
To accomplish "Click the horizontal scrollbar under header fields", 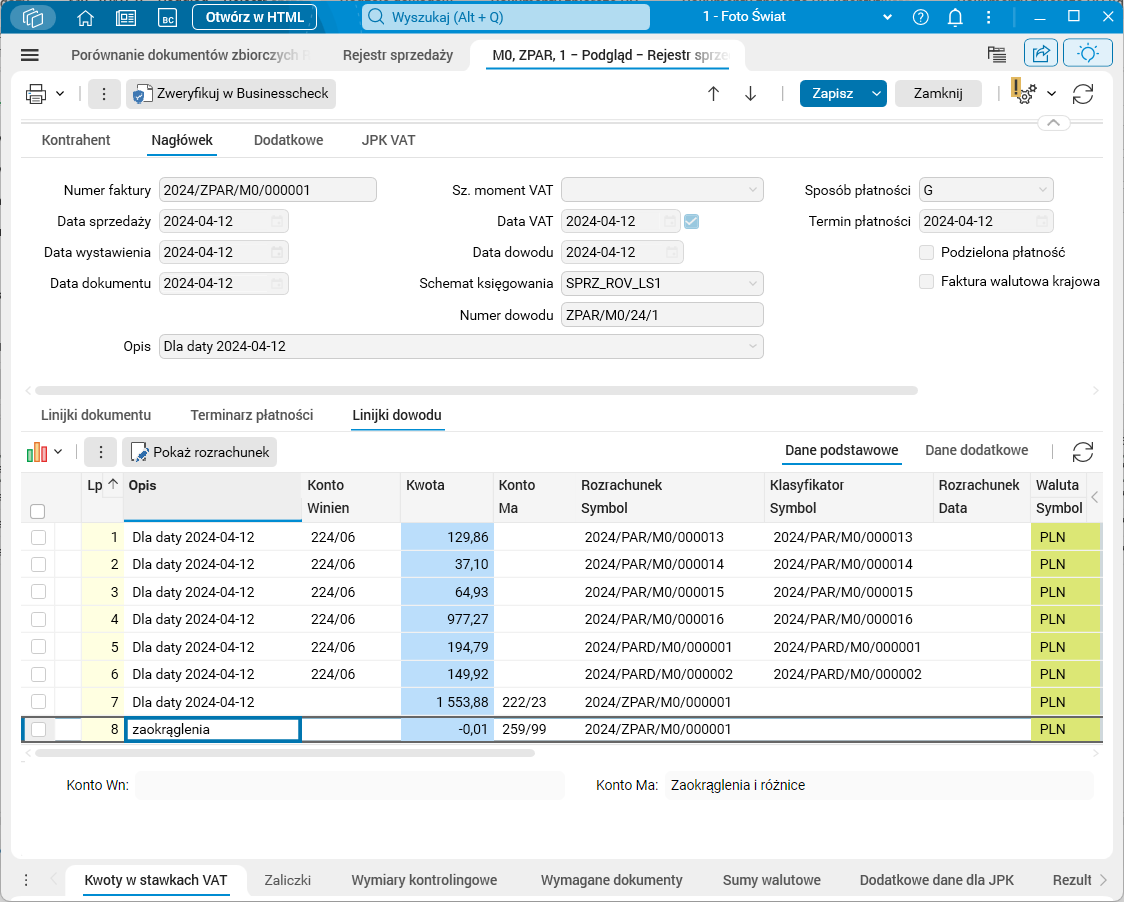I will tap(475, 391).
